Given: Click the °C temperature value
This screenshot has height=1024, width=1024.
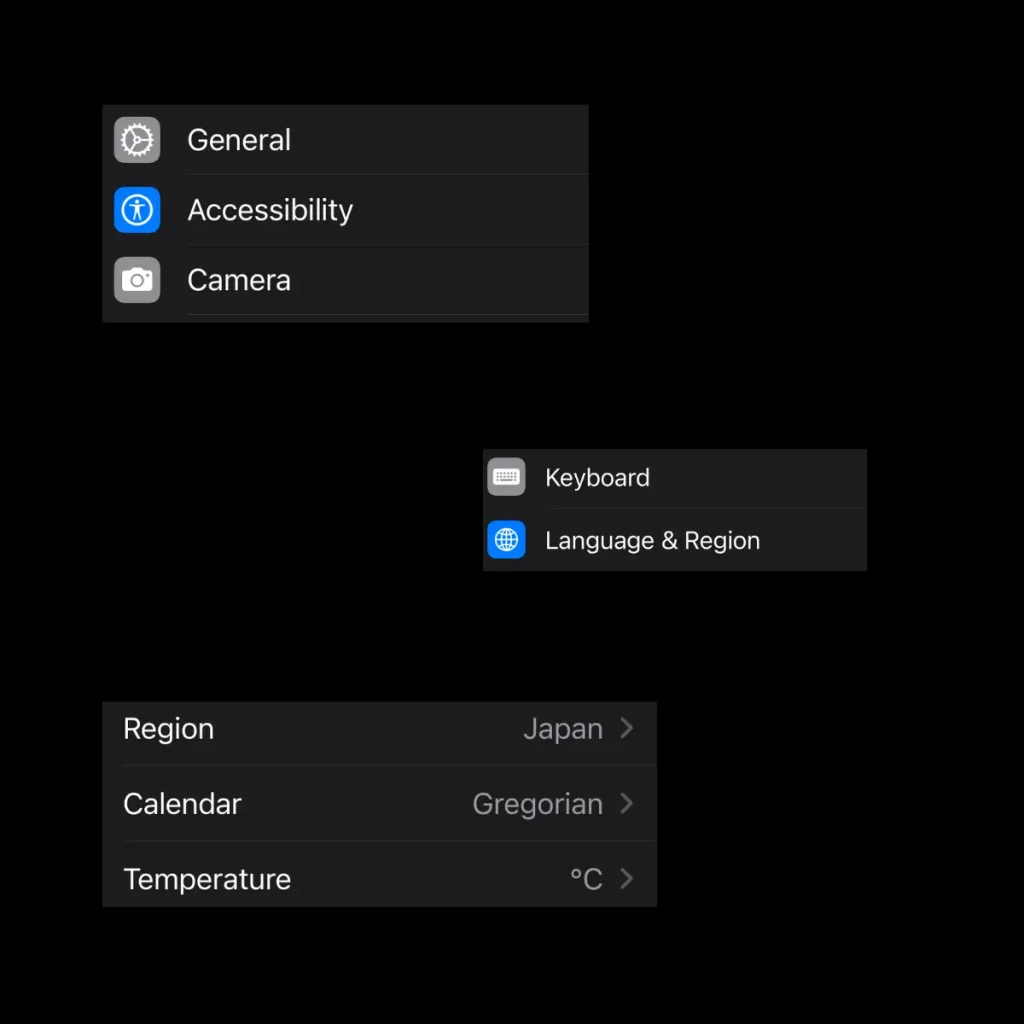Looking at the screenshot, I should [x=585, y=879].
